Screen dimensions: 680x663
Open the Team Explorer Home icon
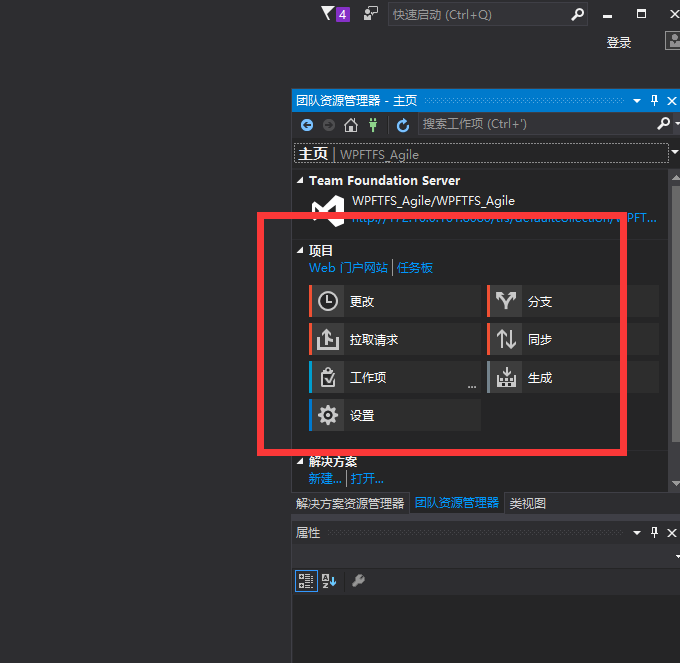[351, 125]
